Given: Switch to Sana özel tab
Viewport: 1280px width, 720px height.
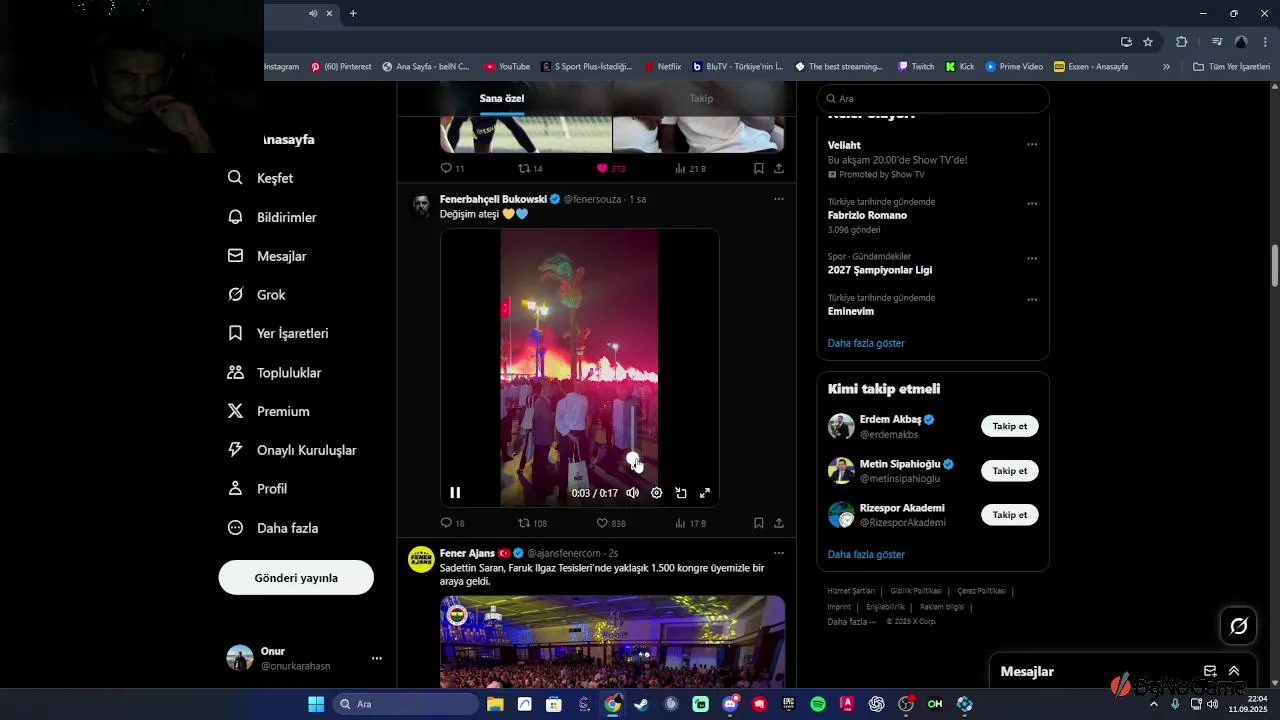Looking at the screenshot, I should 502,98.
